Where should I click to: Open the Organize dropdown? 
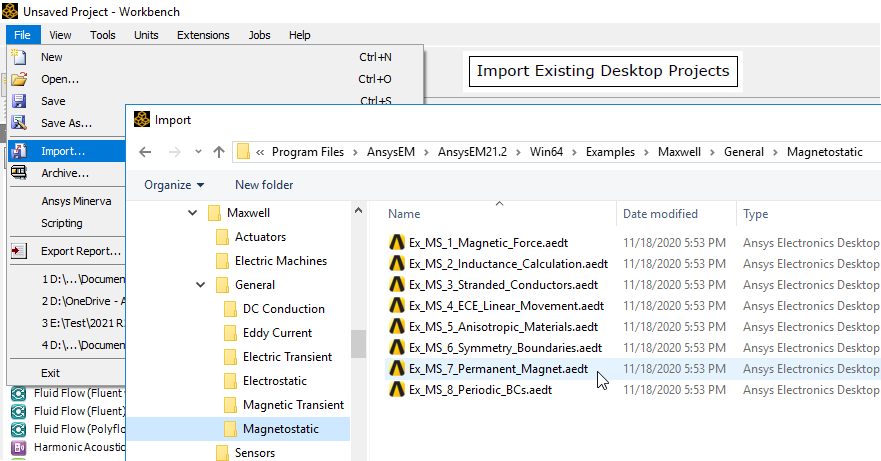click(x=174, y=184)
